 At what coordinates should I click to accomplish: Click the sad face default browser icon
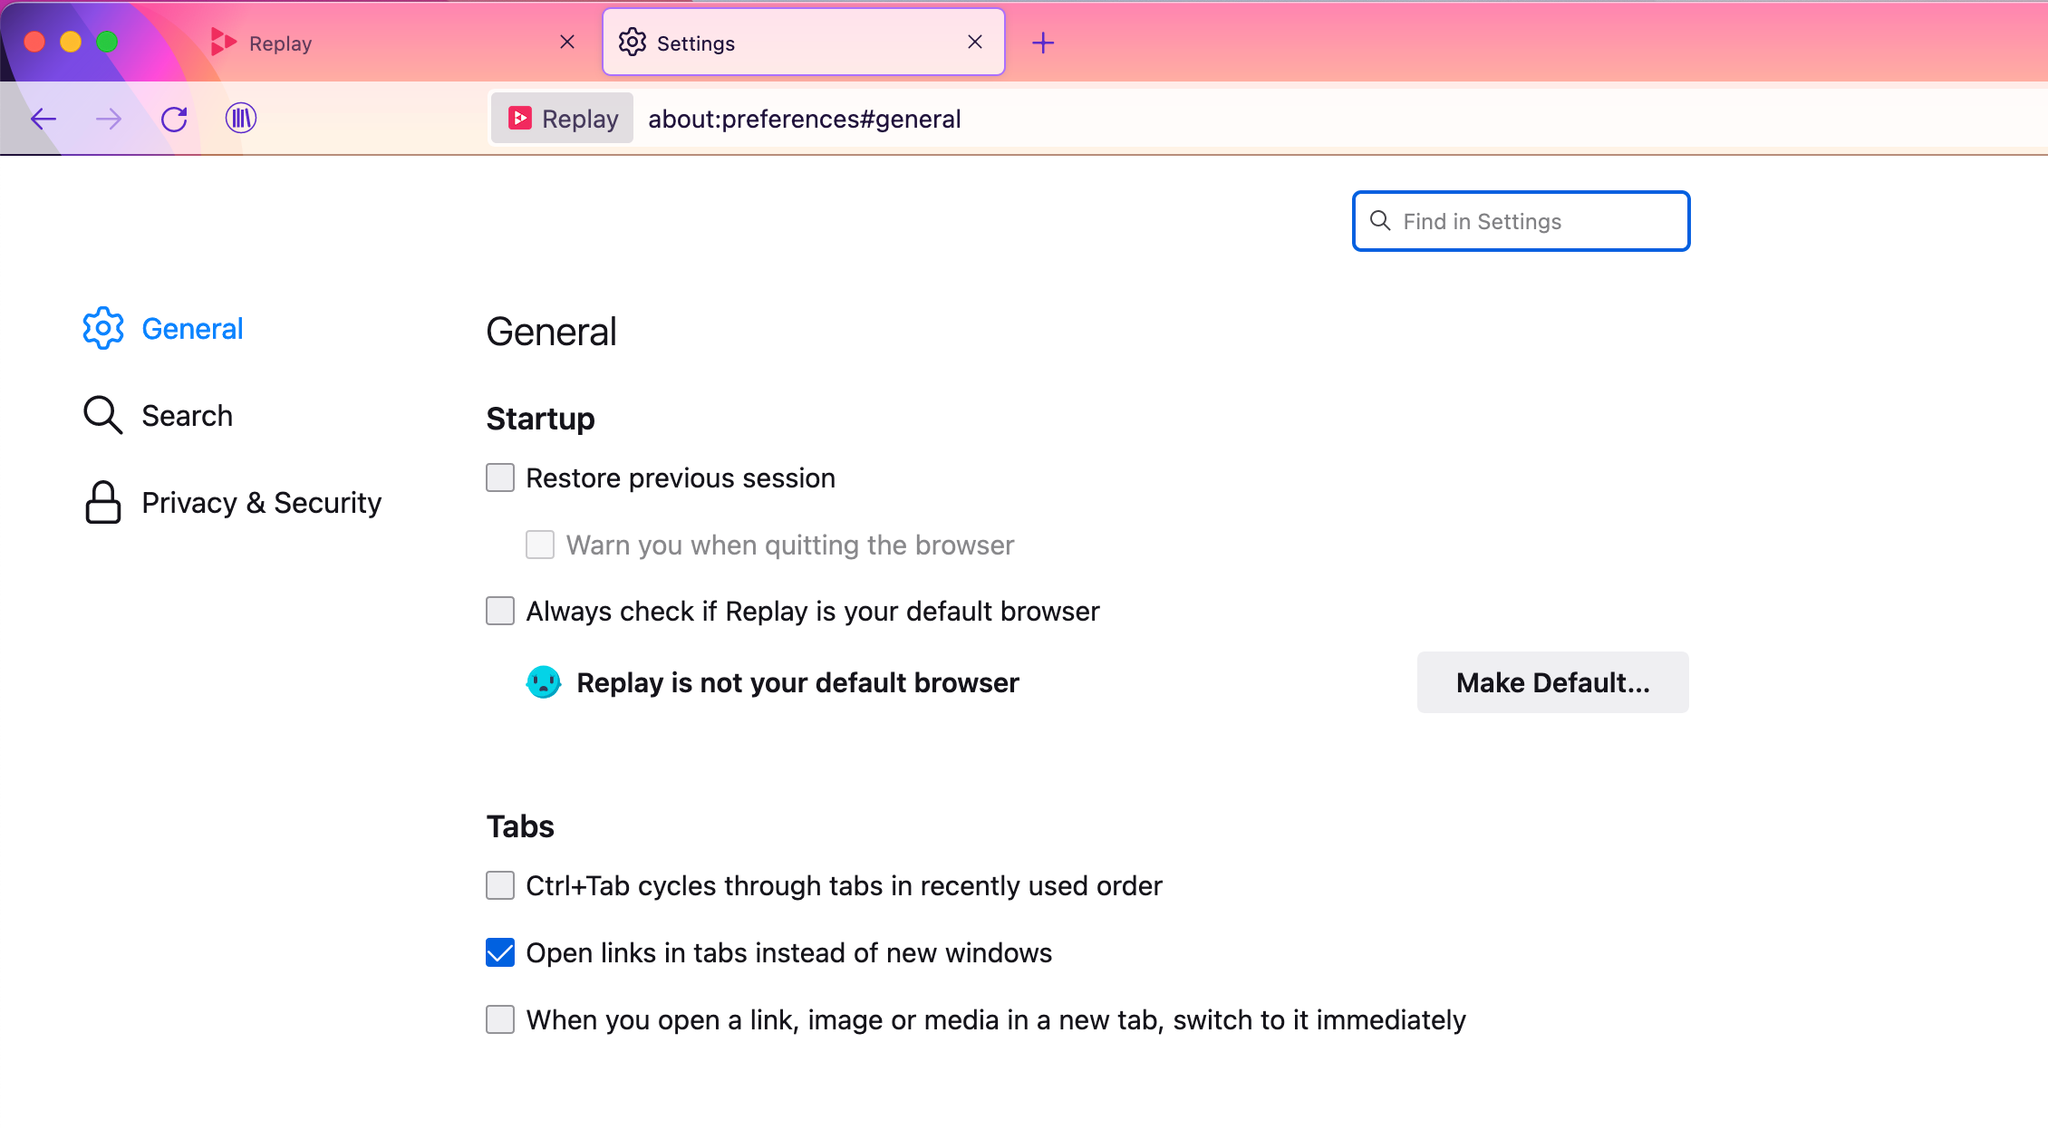543,682
